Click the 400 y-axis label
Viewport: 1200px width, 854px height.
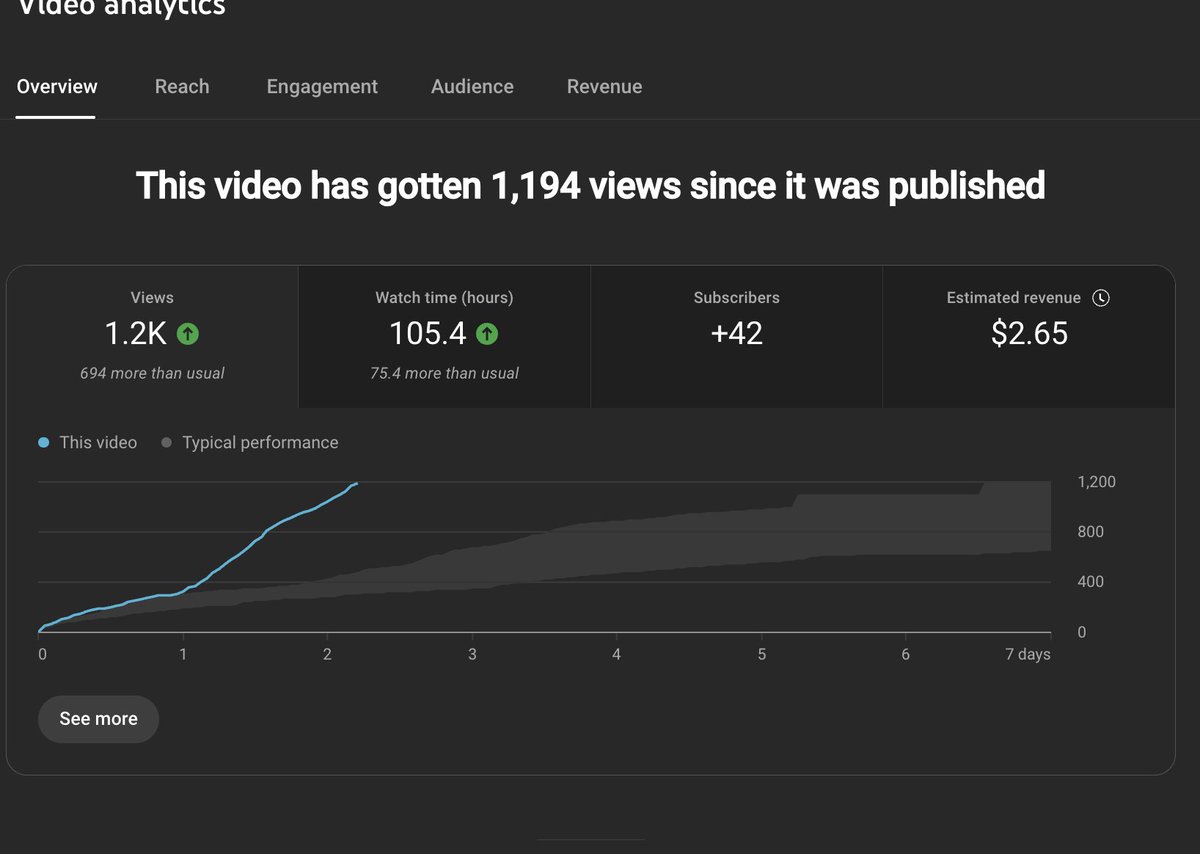coord(1090,582)
